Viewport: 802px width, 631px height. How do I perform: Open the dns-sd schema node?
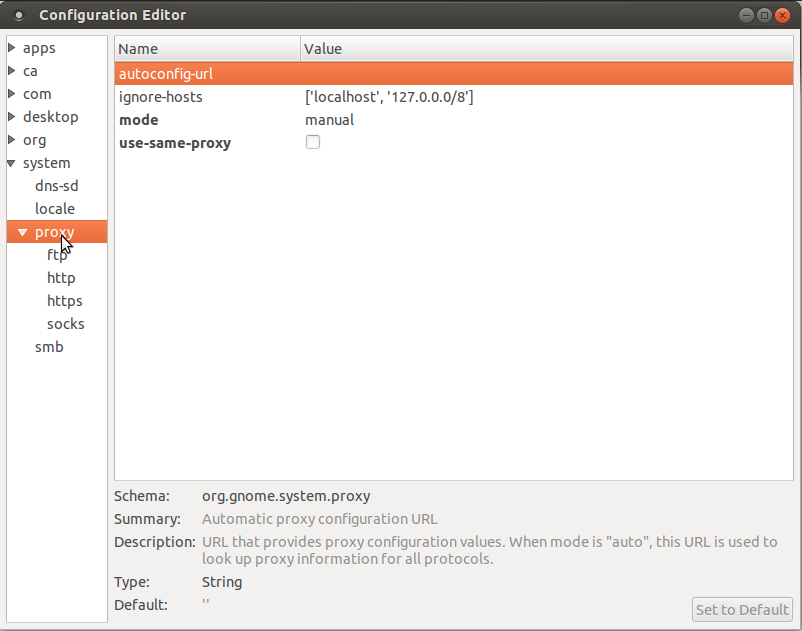point(57,186)
